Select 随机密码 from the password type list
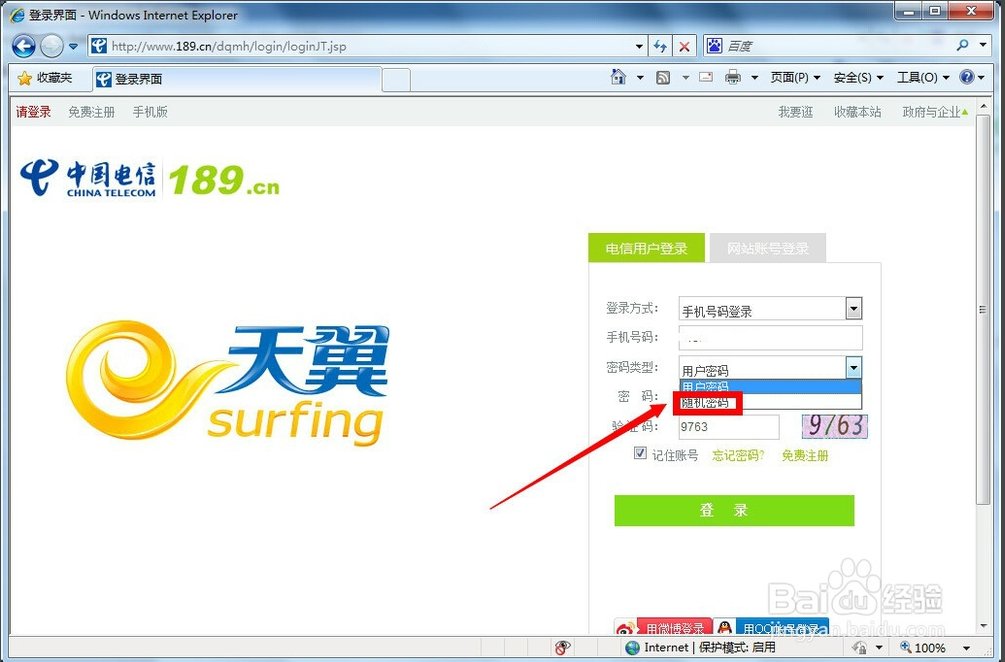 [706, 403]
